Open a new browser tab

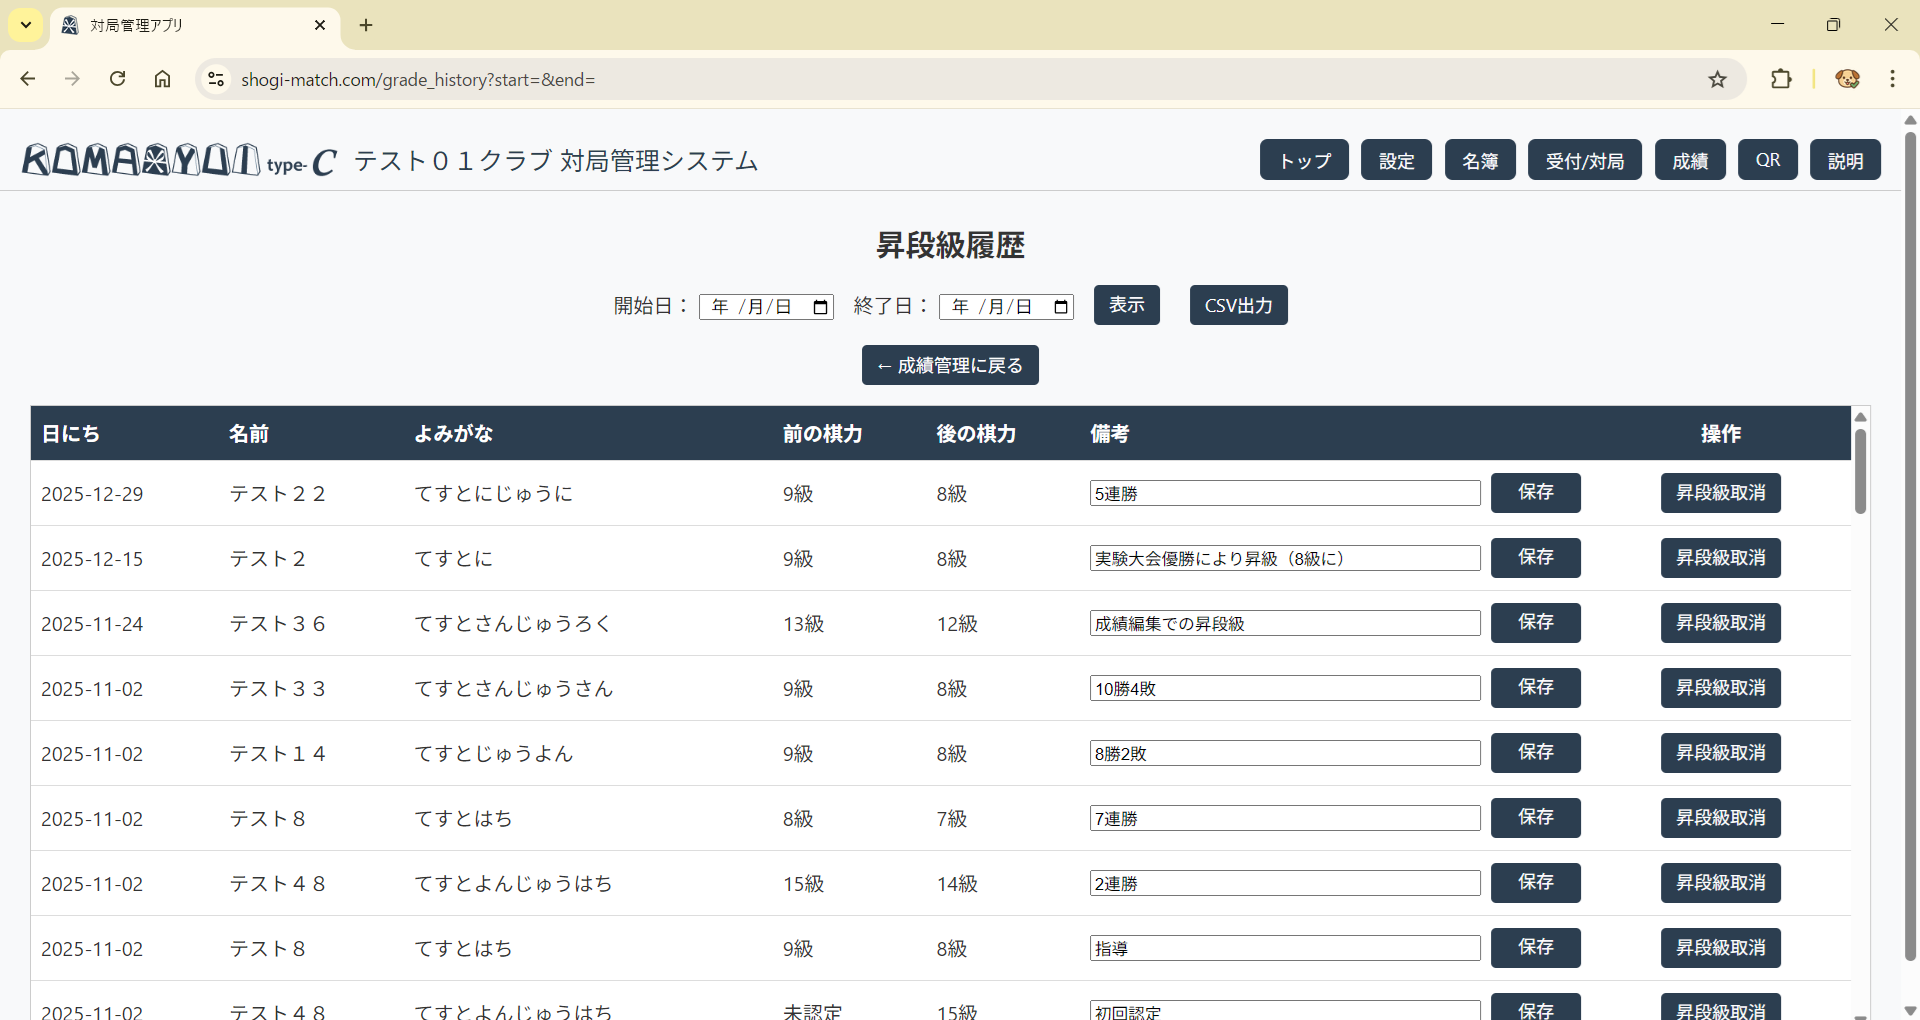coord(366,25)
